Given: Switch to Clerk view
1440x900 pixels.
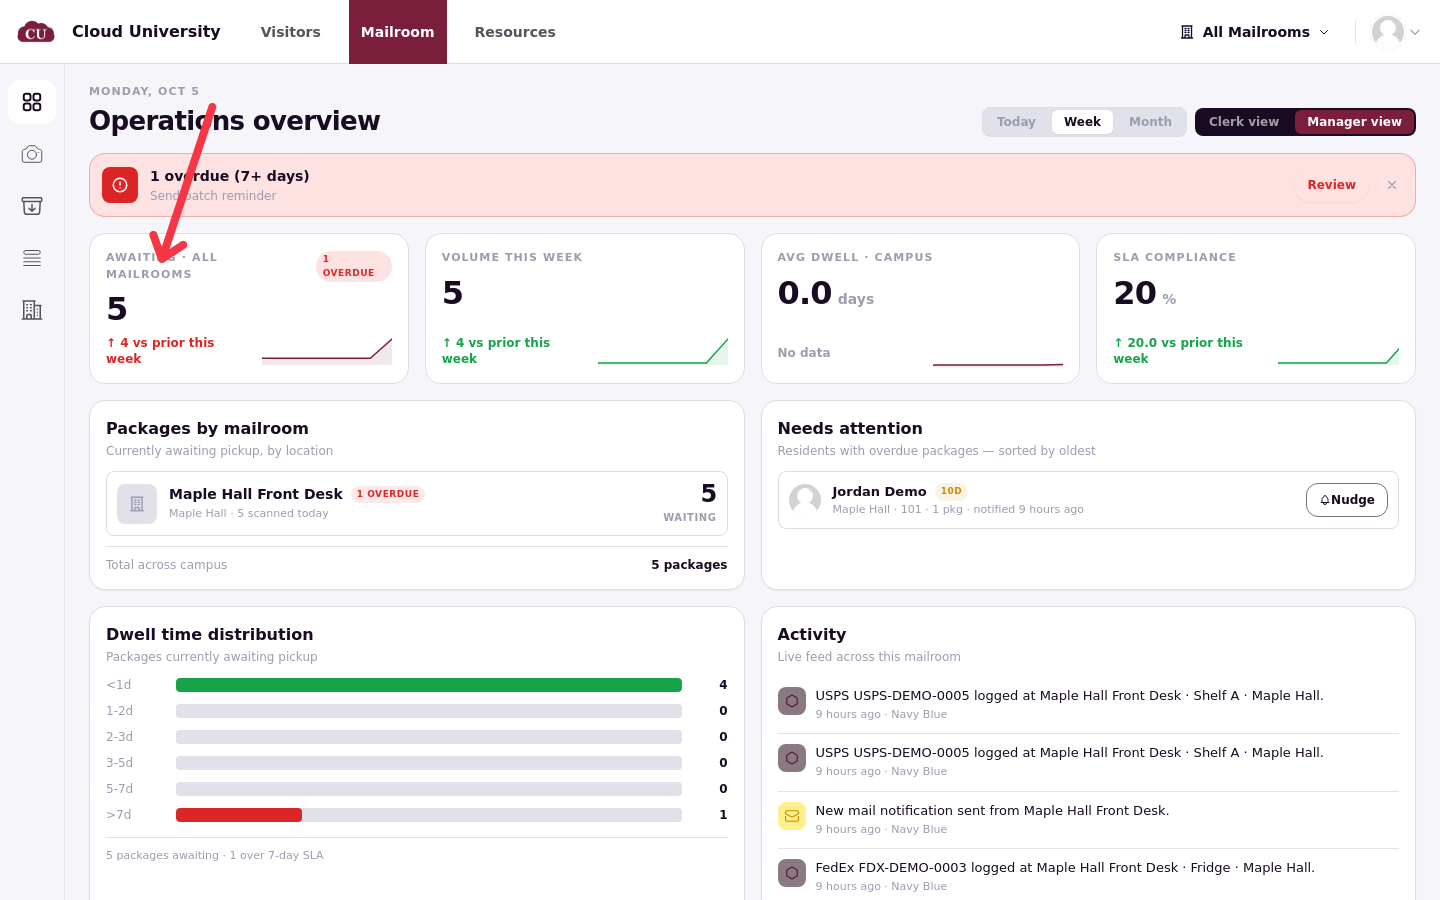Looking at the screenshot, I should click(x=1244, y=122).
